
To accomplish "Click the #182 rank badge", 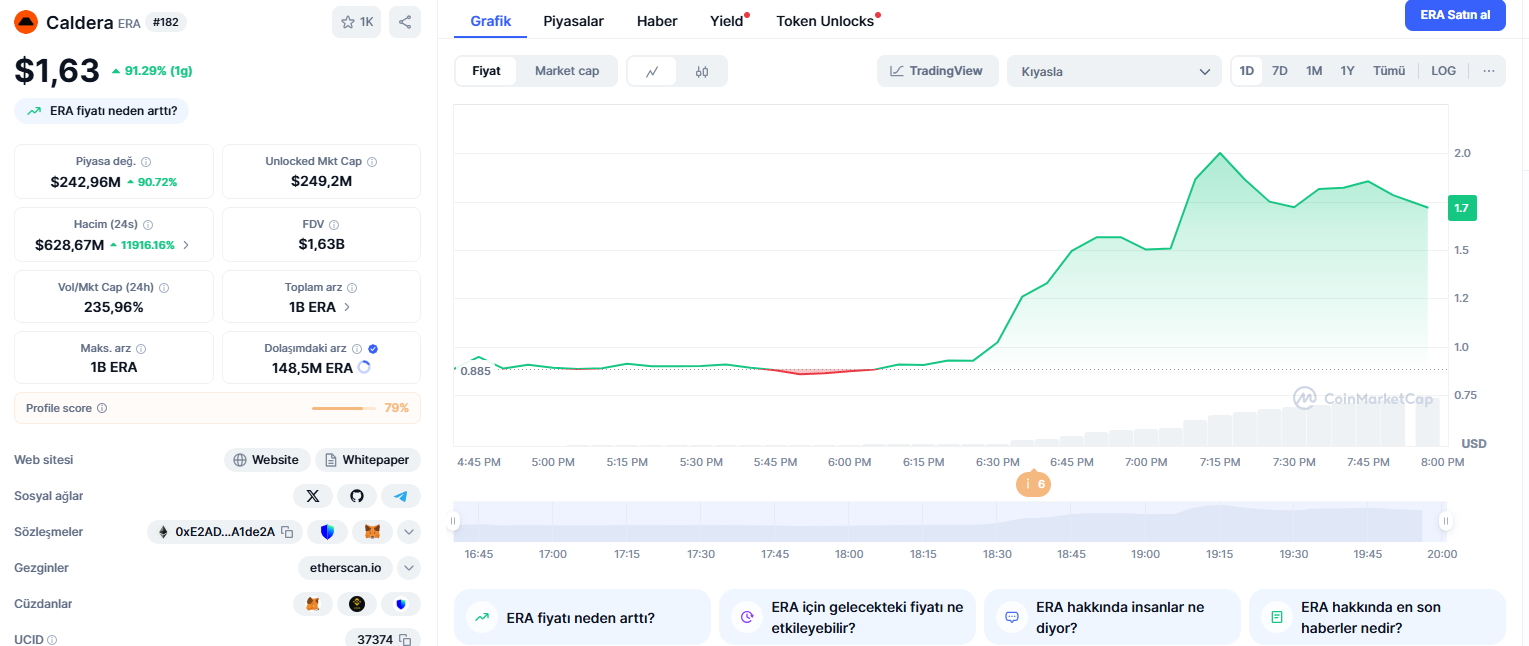I will (x=166, y=22).
